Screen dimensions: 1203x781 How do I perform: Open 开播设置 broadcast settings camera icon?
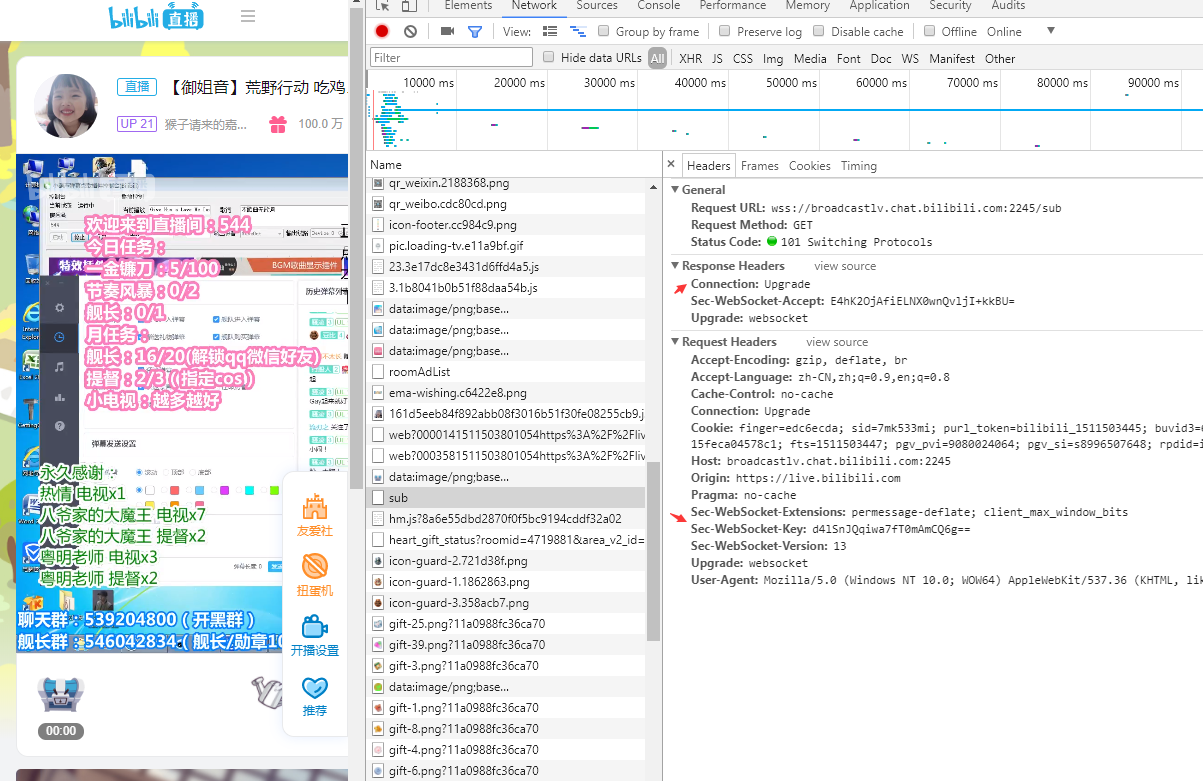[315, 627]
